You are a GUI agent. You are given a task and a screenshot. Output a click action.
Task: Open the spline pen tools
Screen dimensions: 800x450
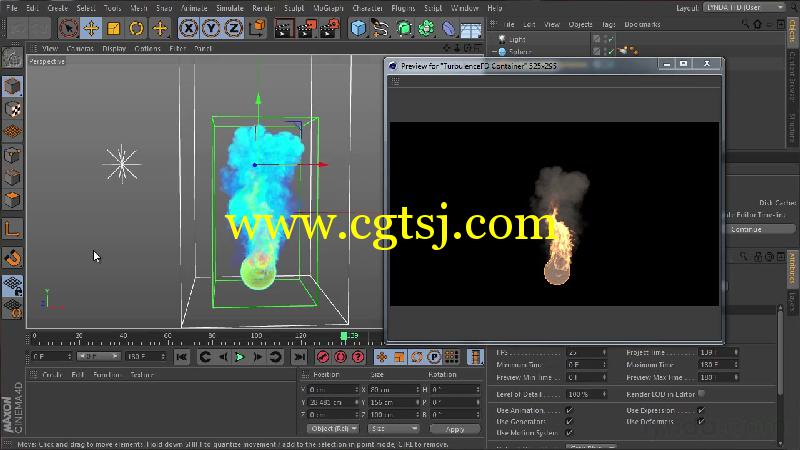point(381,28)
